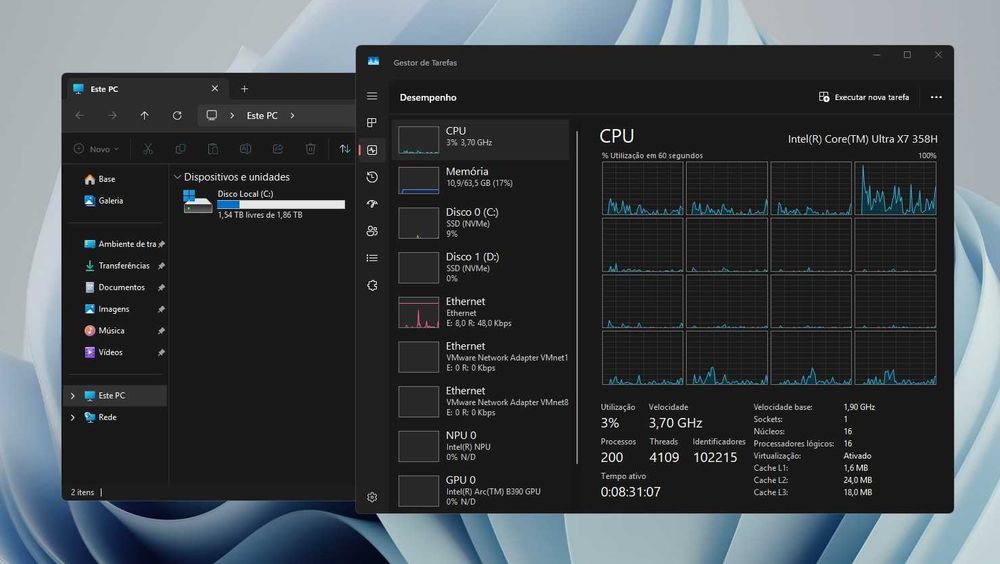Open Galeria in navigation pane
Screen dimensions: 1000x564
coord(104,200)
